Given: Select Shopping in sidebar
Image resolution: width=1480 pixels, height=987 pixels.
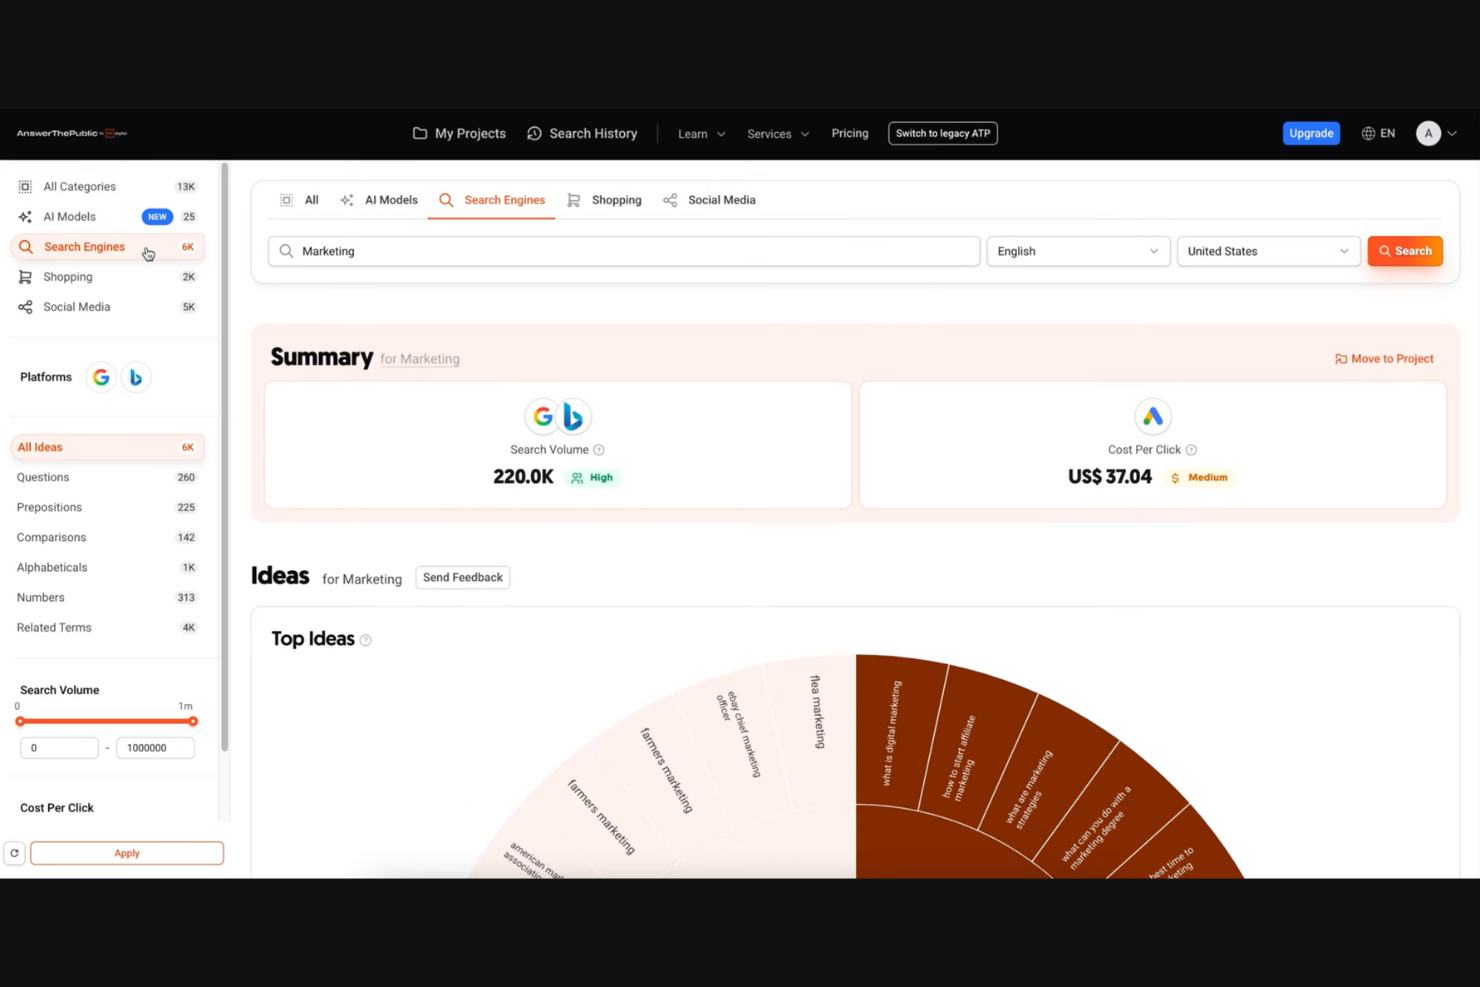Looking at the screenshot, I should coord(107,276).
